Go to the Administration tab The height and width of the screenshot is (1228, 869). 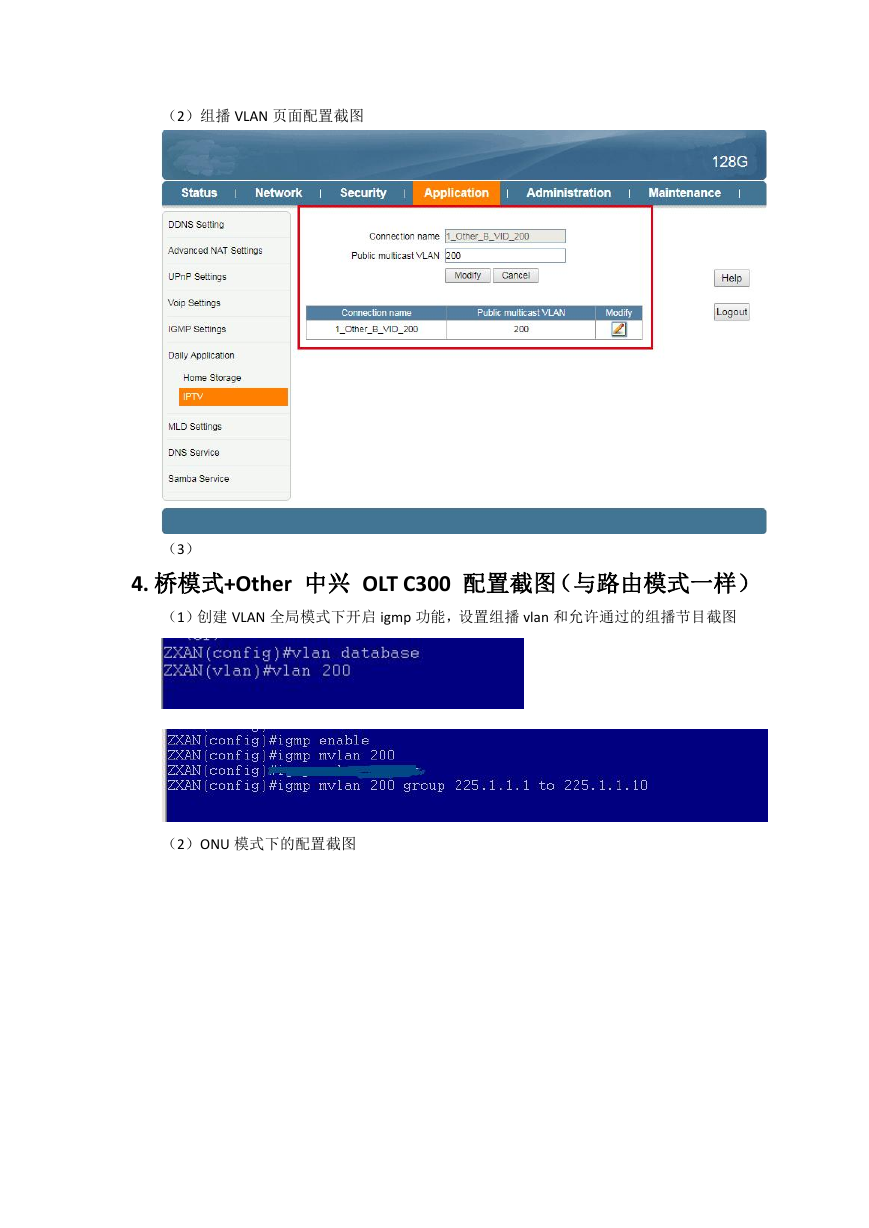pyautogui.click(x=568, y=193)
